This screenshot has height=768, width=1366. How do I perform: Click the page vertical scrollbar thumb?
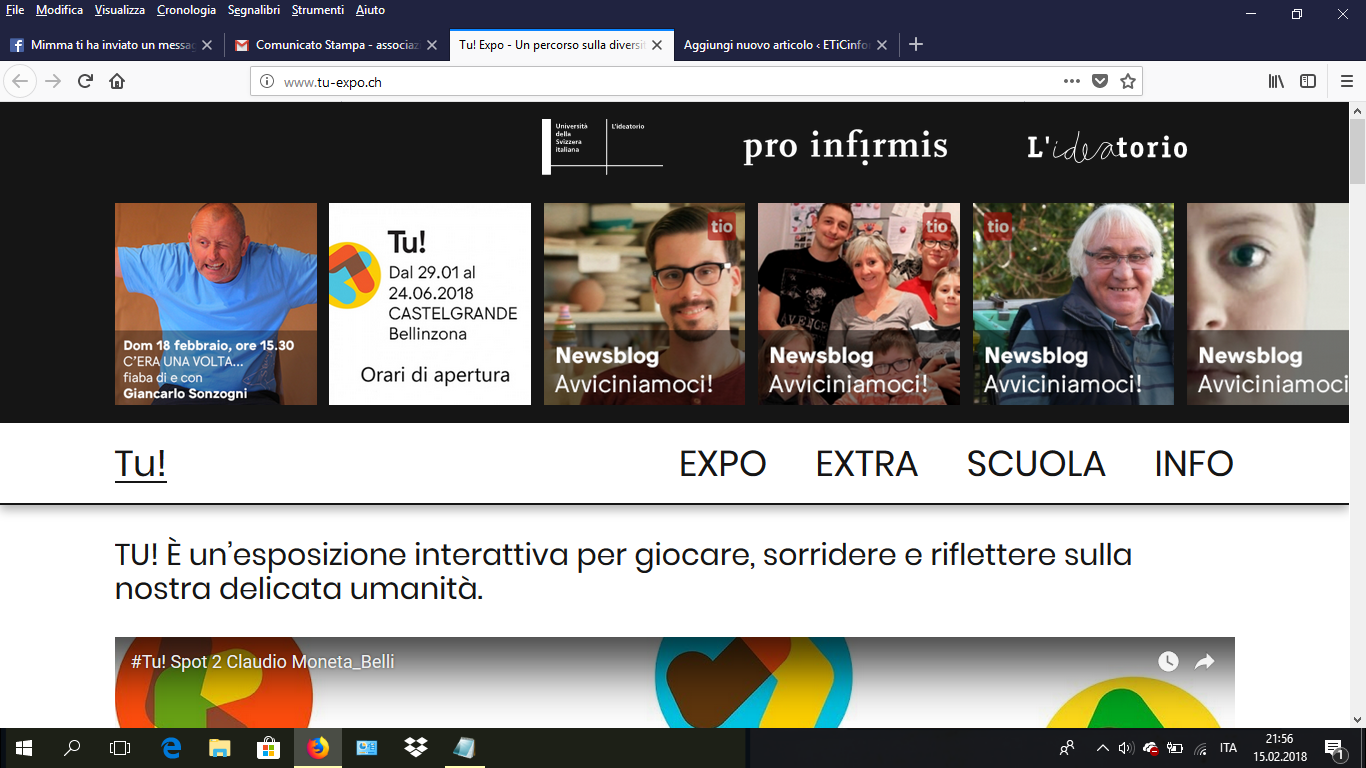1357,150
